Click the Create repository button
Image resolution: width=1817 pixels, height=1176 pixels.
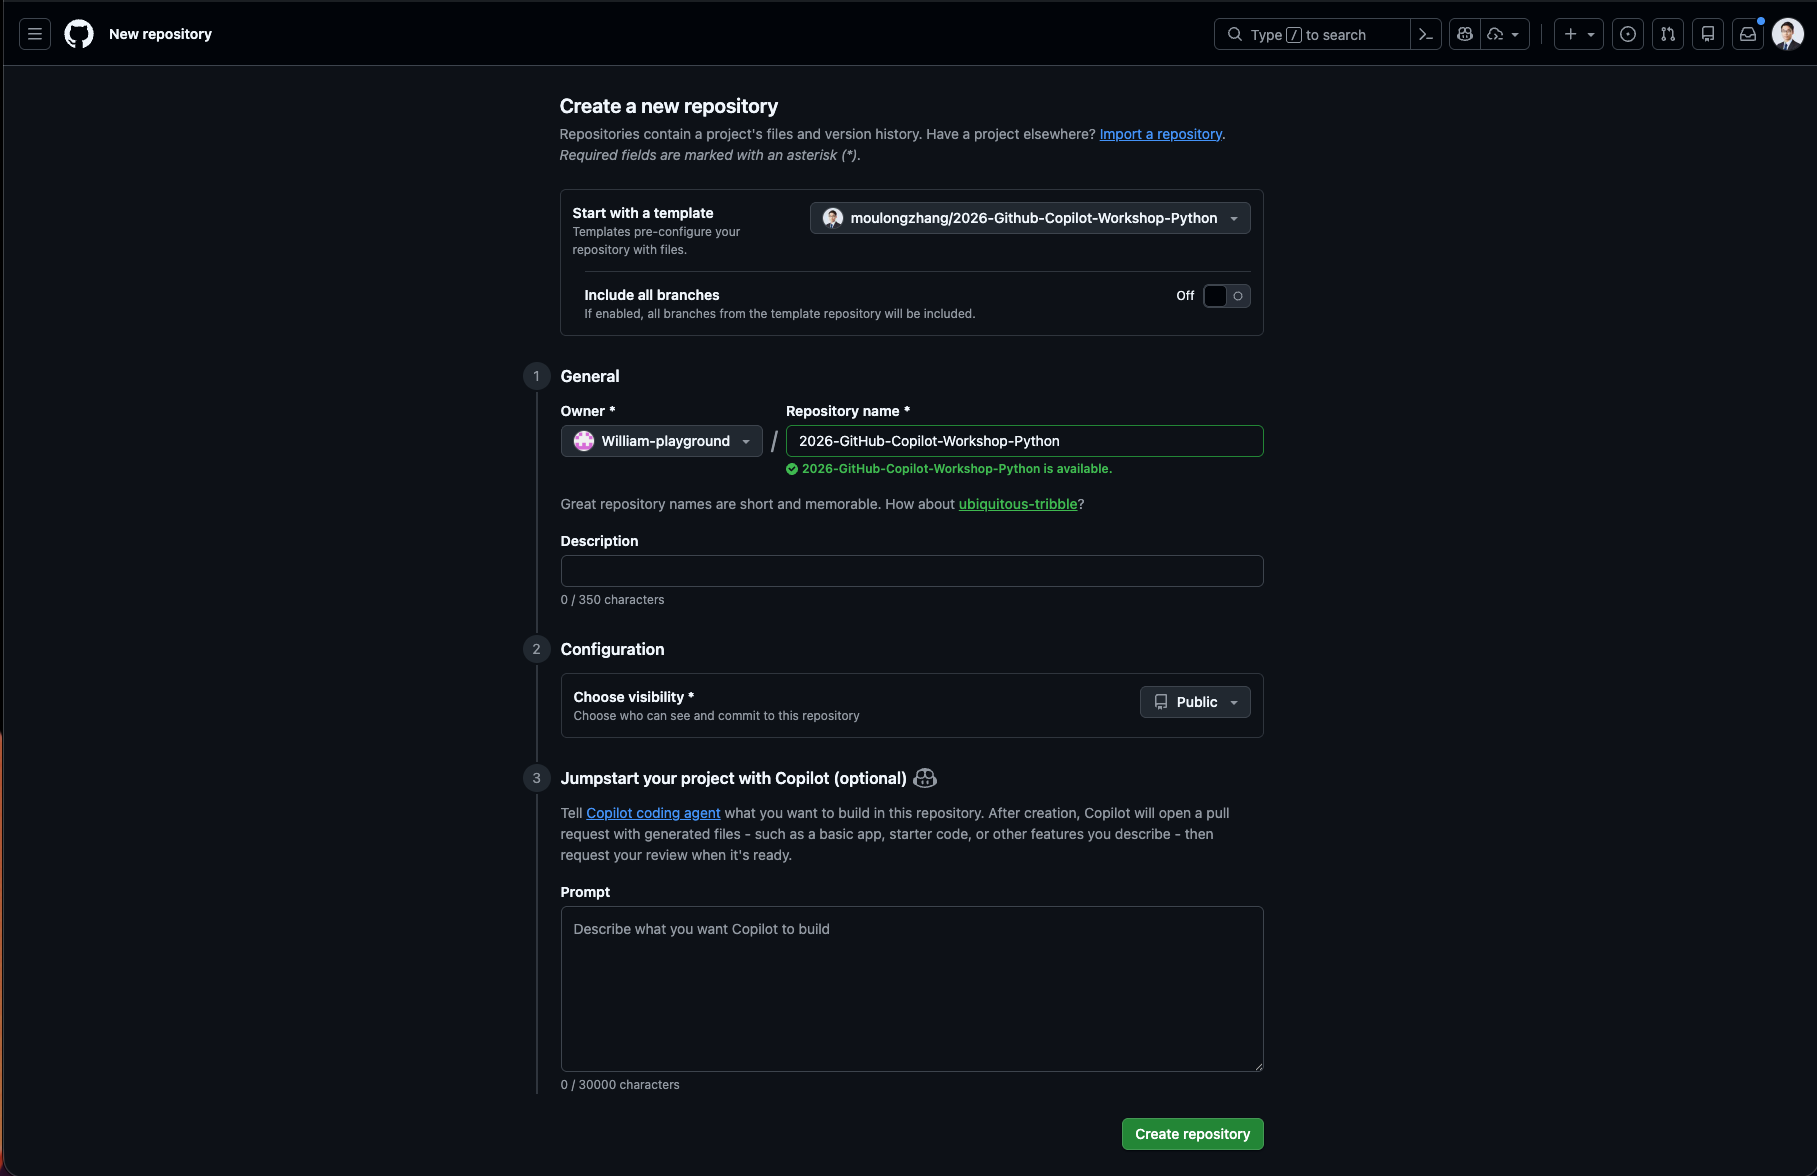tap(1192, 1134)
